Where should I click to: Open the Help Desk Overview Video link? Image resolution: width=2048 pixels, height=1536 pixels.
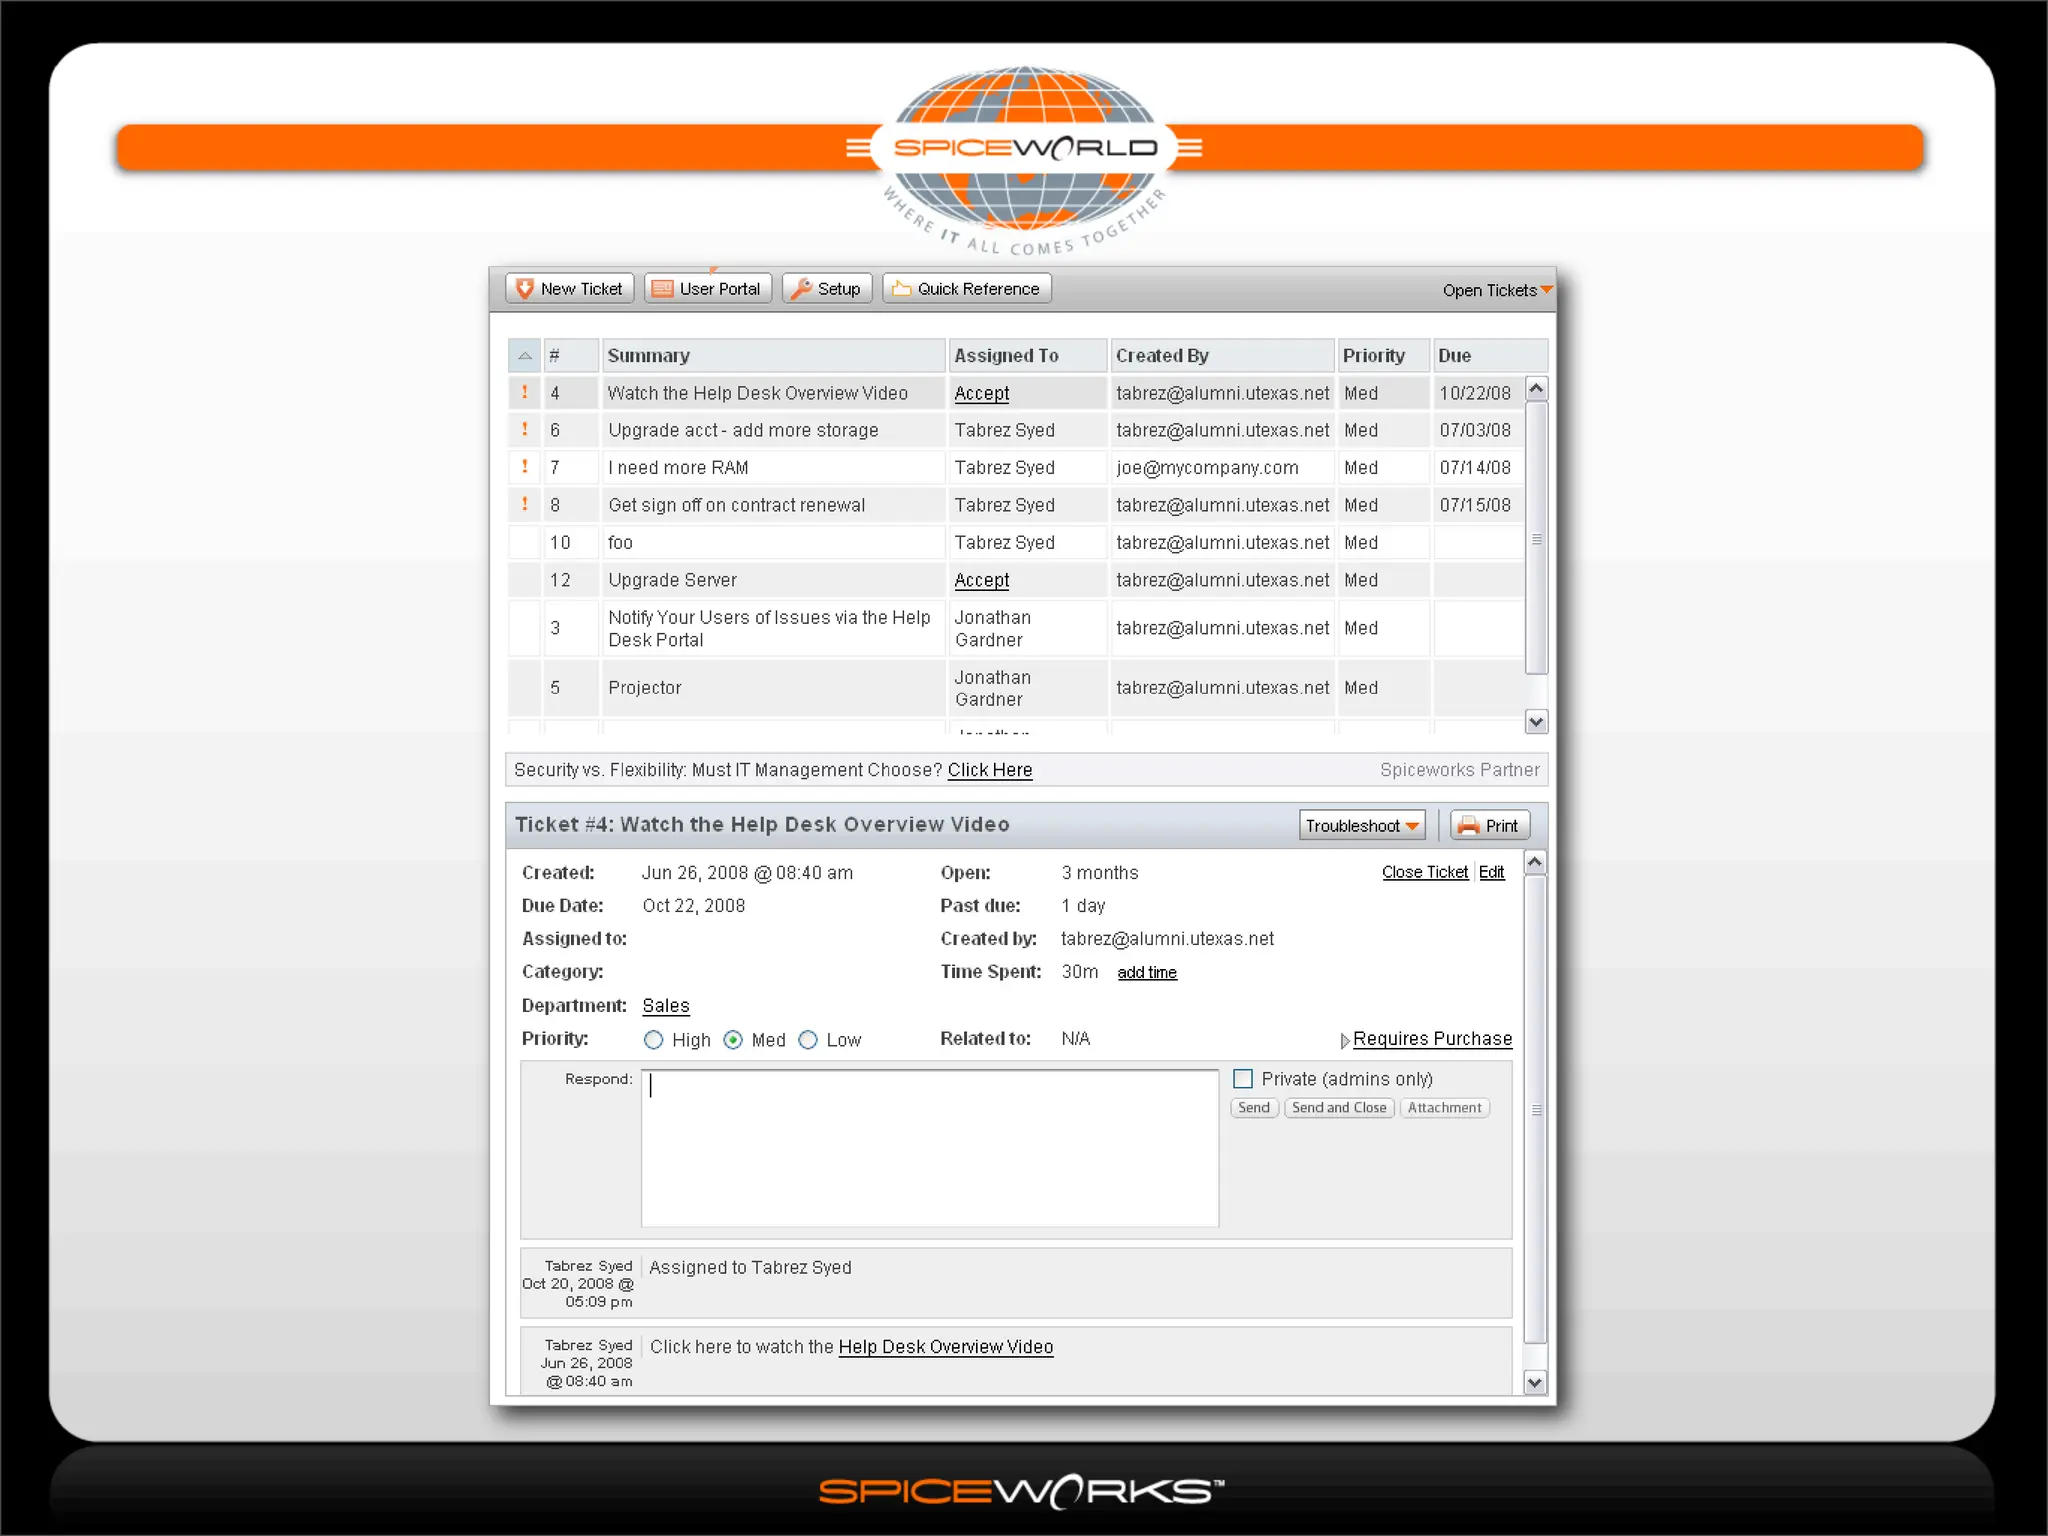point(946,1348)
